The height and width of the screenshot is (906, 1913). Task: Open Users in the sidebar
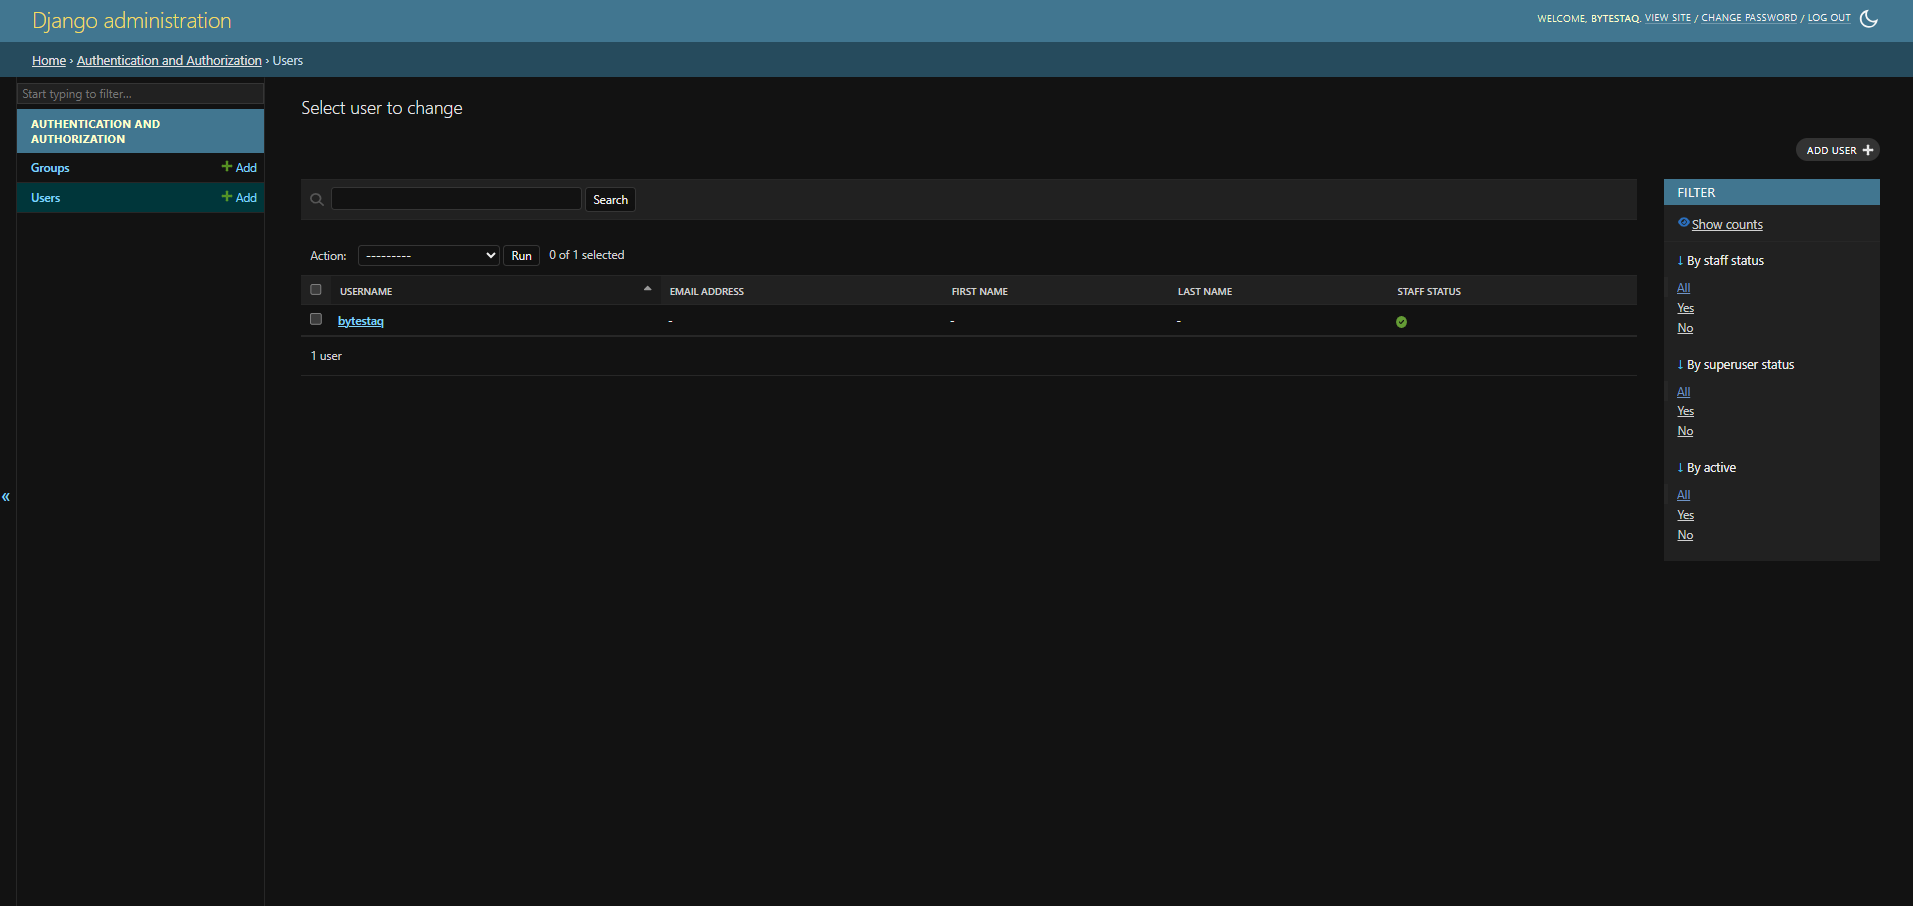(46, 198)
